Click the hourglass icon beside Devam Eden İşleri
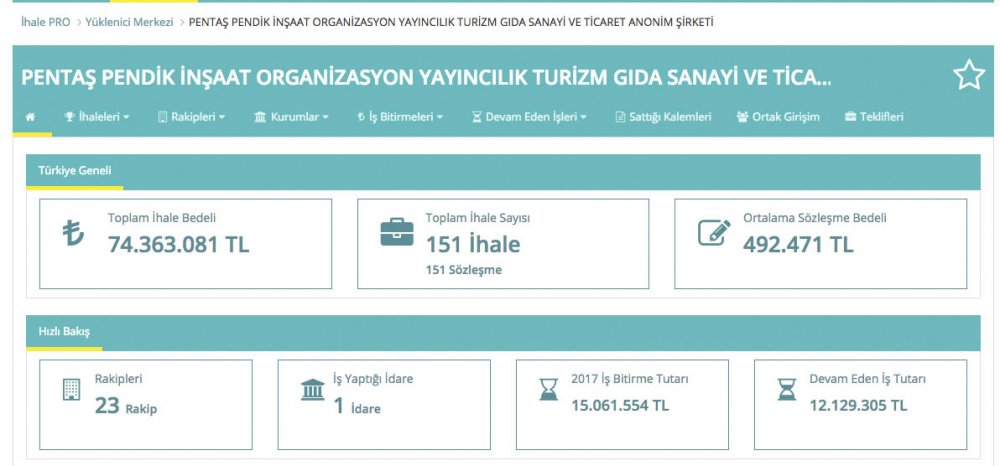1000x466 pixels. pos(476,117)
